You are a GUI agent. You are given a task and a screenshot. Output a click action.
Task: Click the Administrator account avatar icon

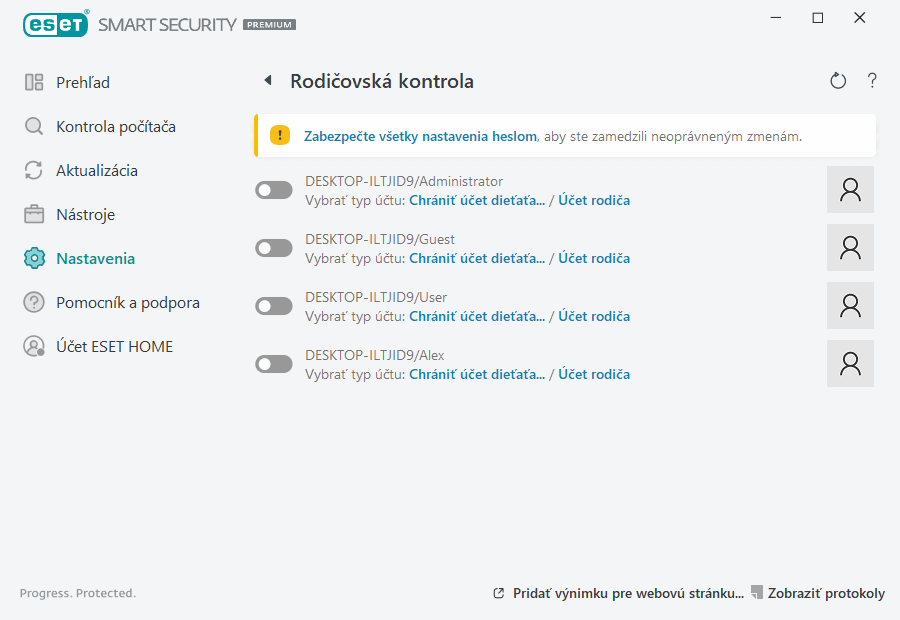point(851,190)
